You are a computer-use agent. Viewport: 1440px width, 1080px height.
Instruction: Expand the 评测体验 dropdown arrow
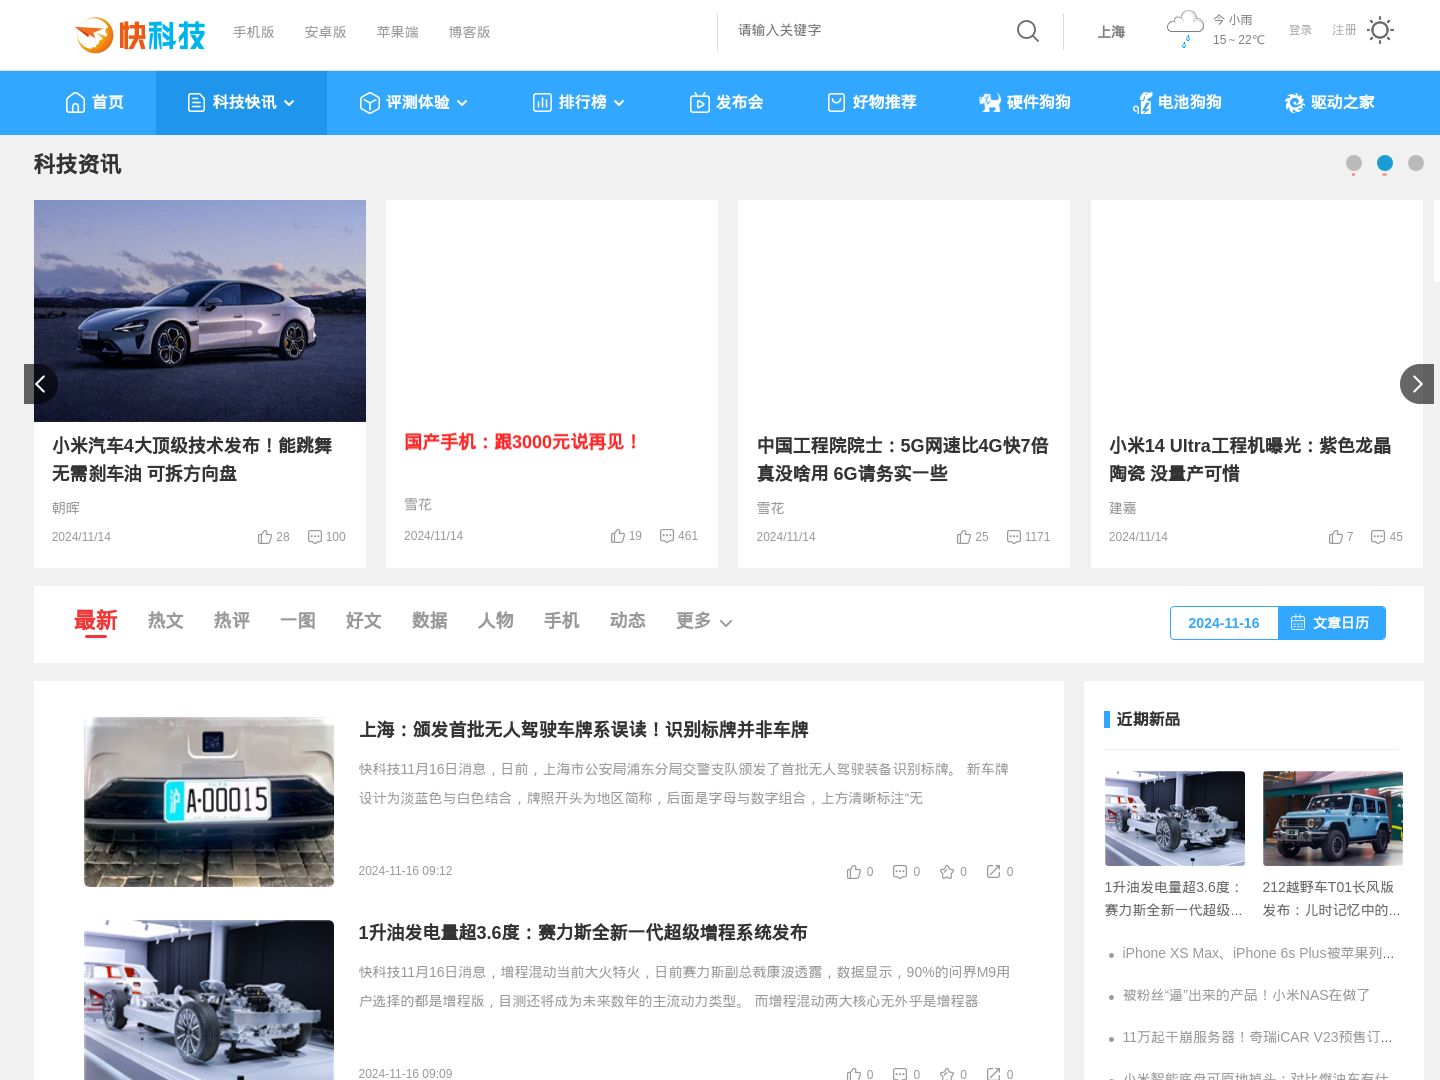pos(462,103)
